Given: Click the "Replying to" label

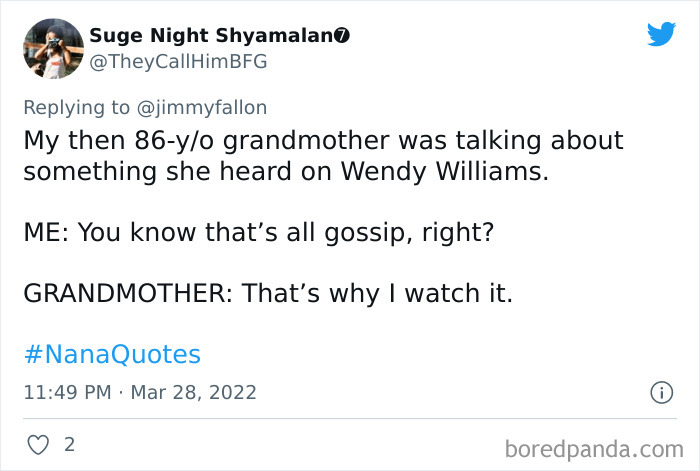Looking at the screenshot, I should pyautogui.click(x=78, y=106).
